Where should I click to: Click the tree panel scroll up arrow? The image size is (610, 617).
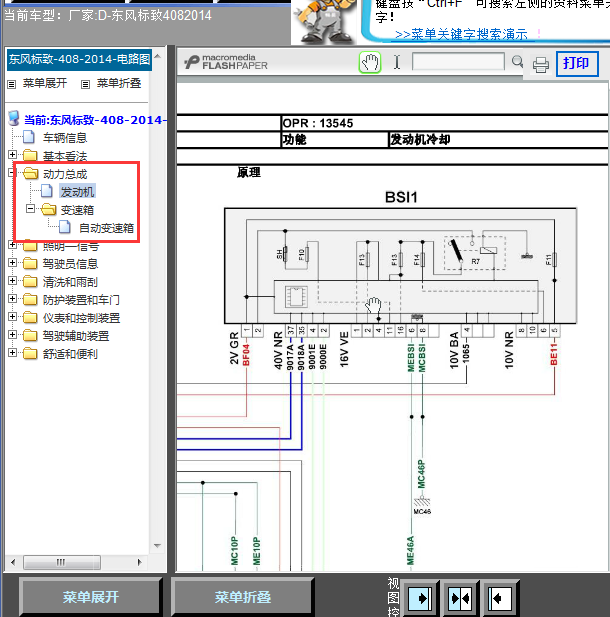(x=158, y=56)
